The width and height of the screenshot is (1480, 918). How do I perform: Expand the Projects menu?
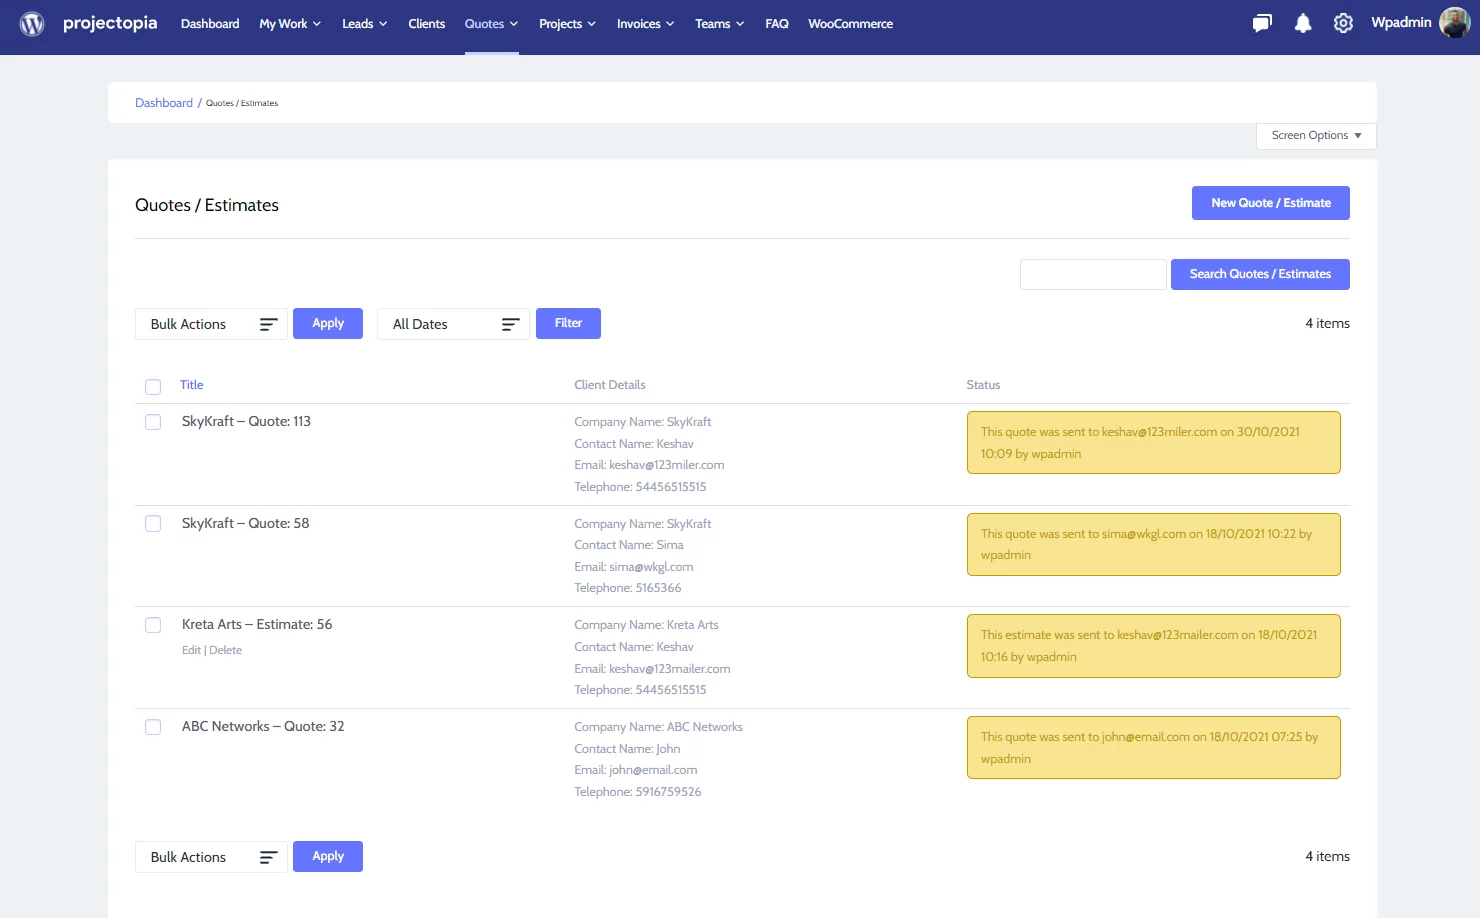(567, 24)
